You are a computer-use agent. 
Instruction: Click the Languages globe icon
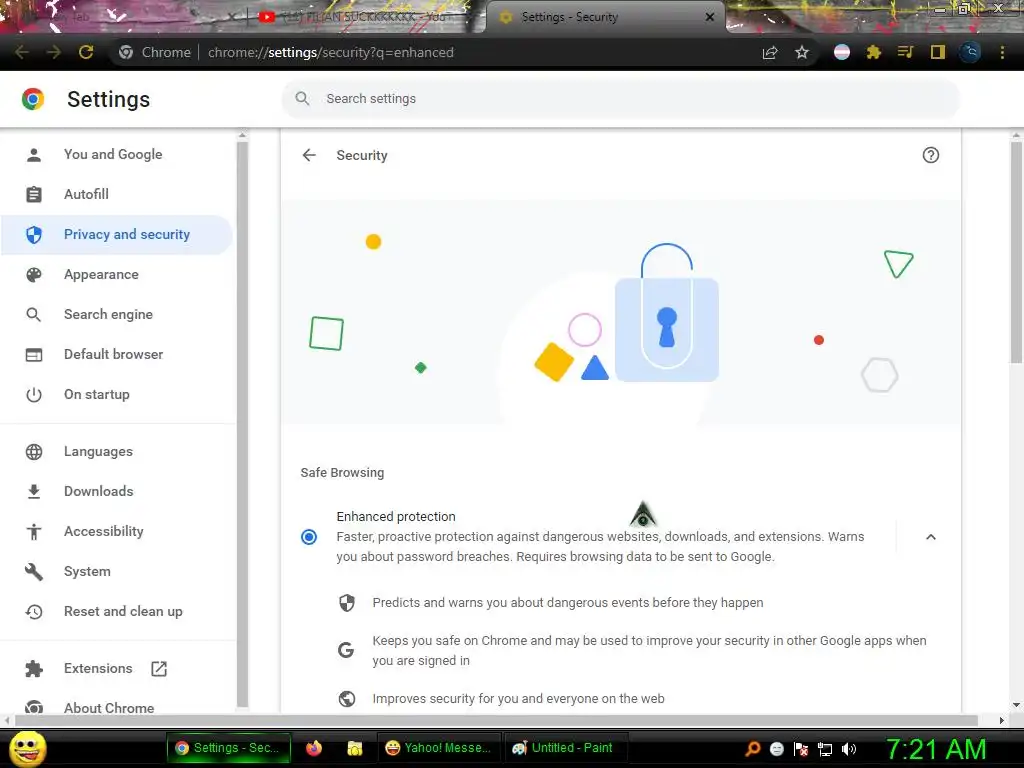coord(34,452)
